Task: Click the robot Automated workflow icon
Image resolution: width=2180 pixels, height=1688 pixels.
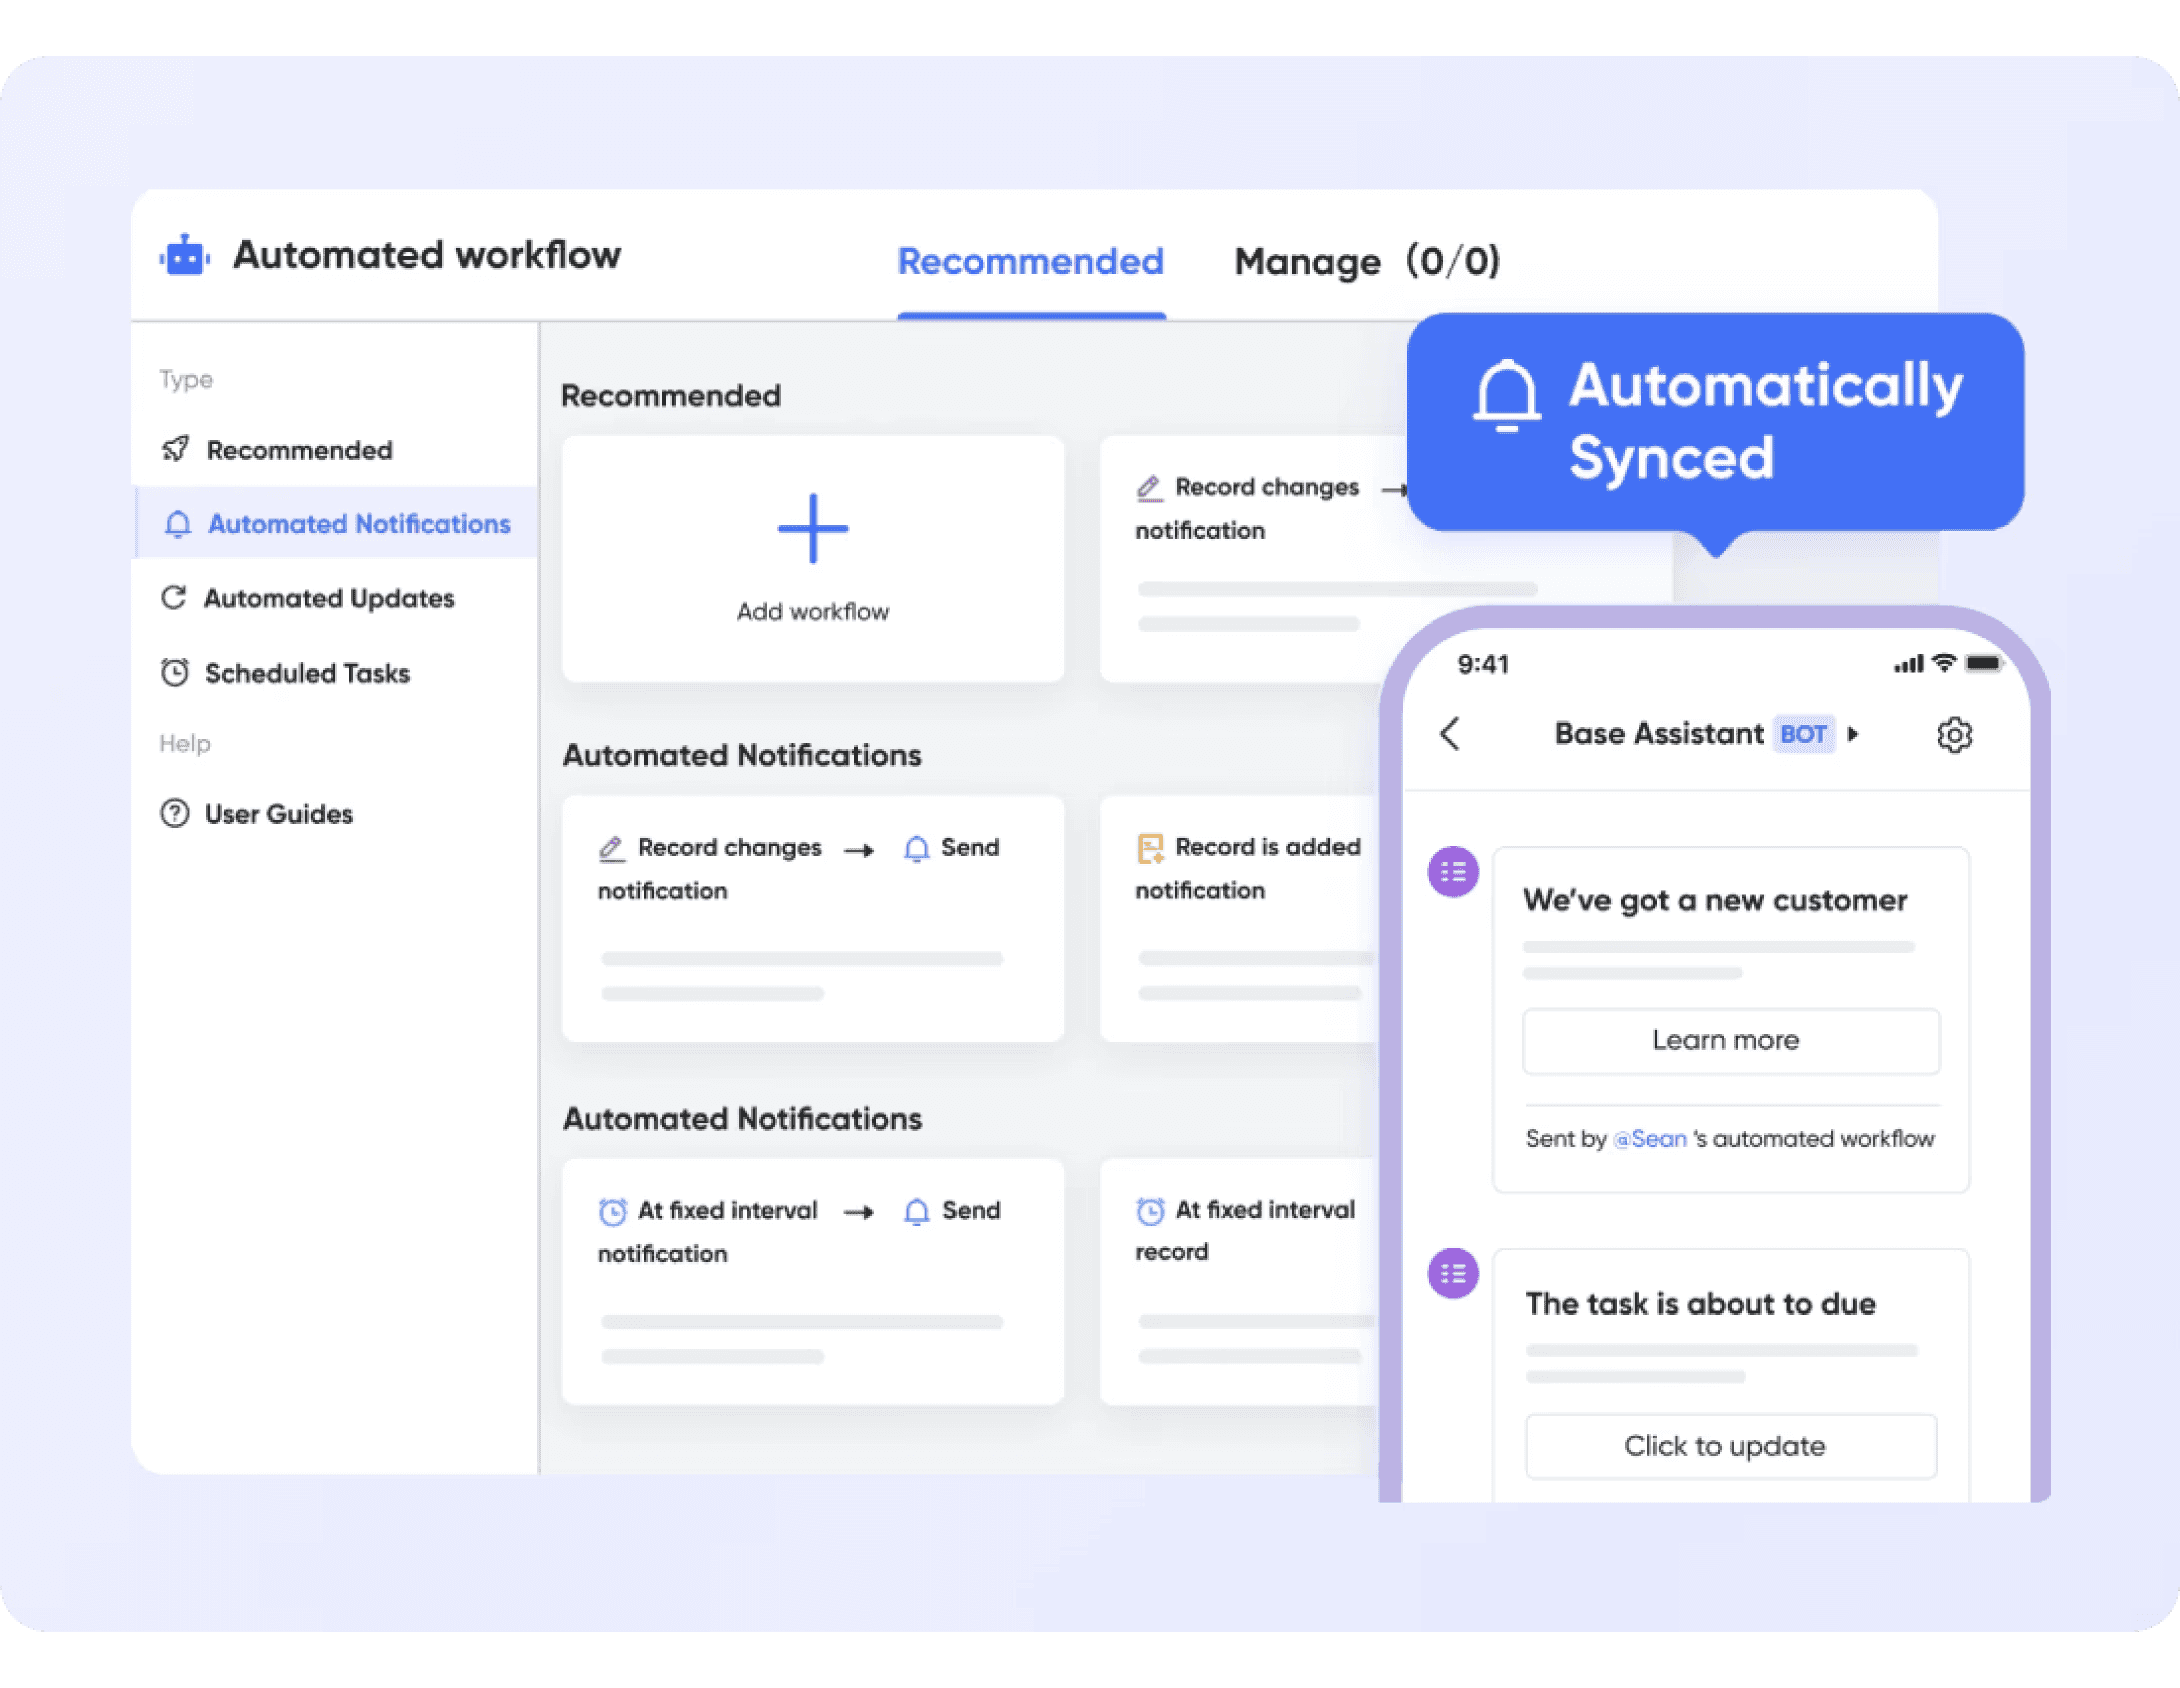Action: (x=184, y=256)
